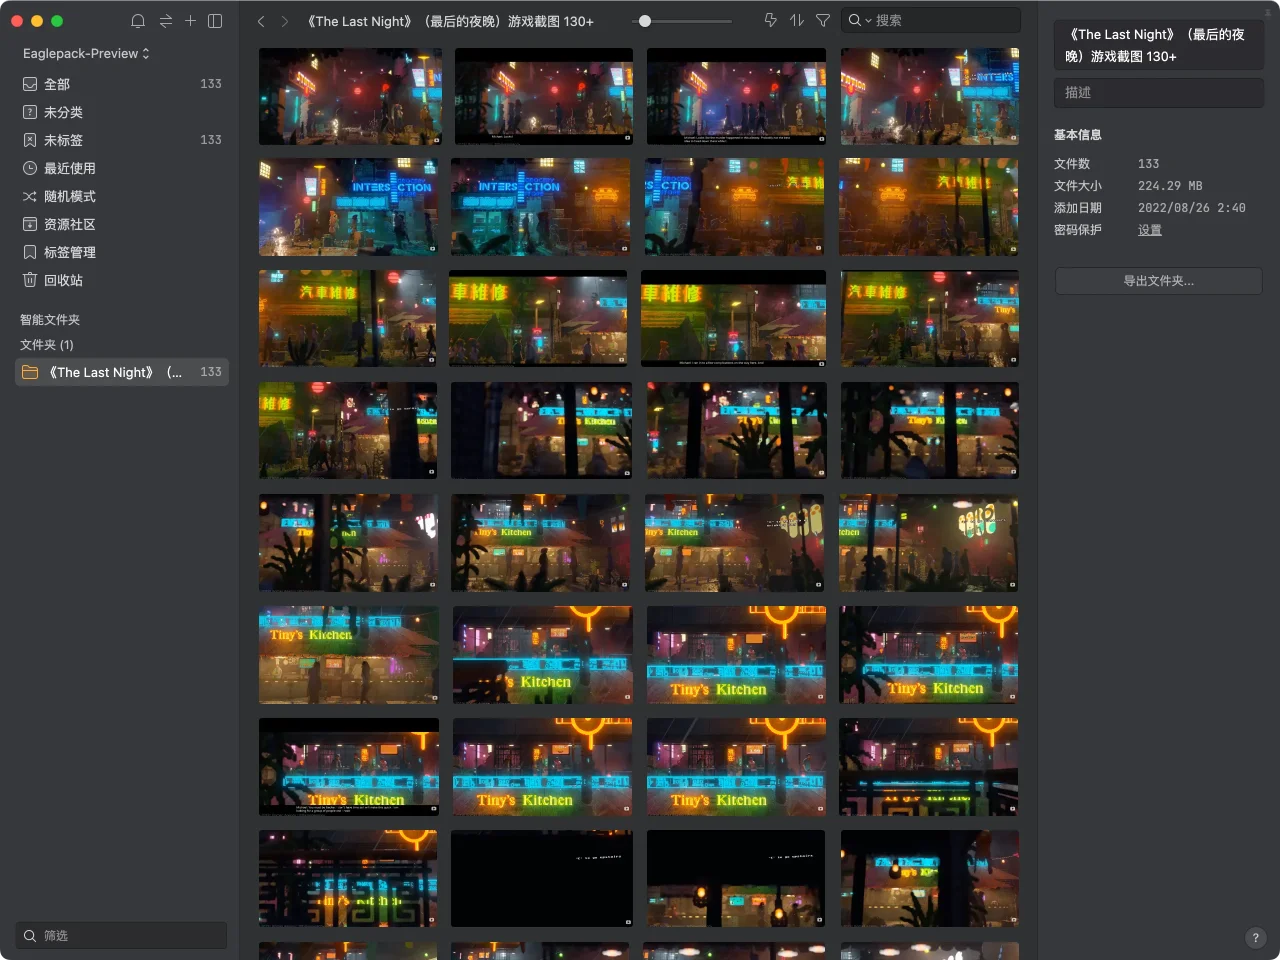Select the mostly black thumbnail, eighth row second column
The height and width of the screenshot is (960, 1280).
click(x=542, y=879)
